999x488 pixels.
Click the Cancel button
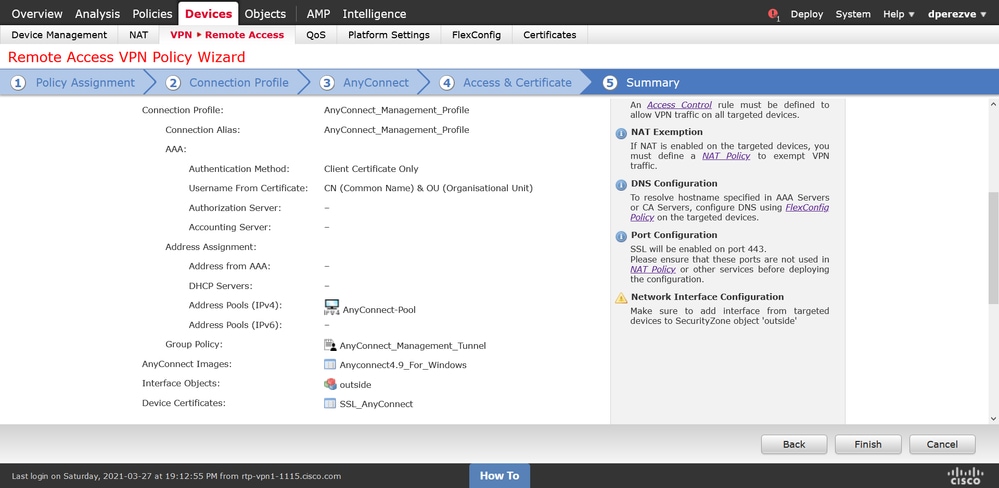pos(942,444)
